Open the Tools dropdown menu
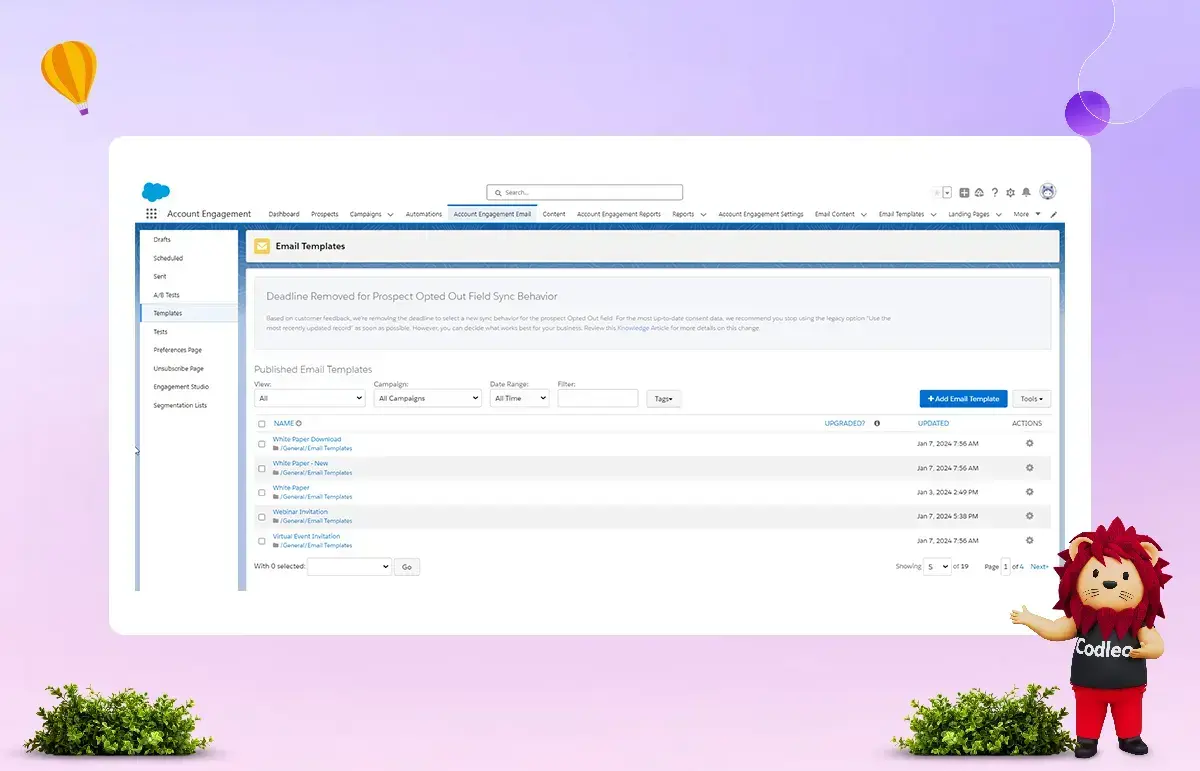 (1031, 399)
